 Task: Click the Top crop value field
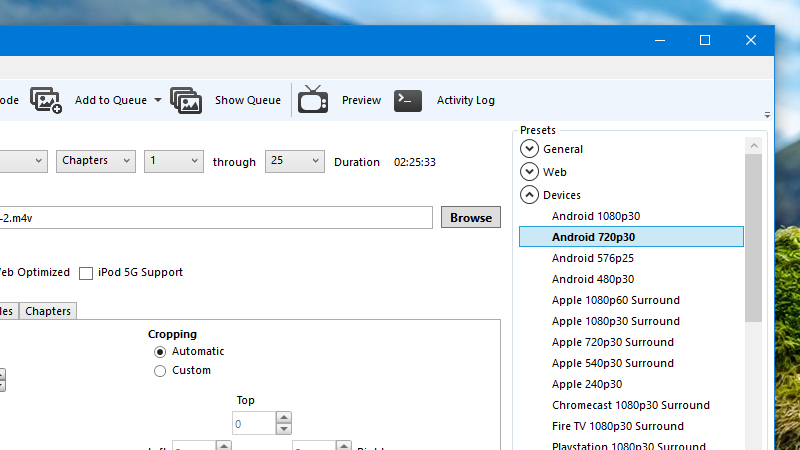tap(254, 423)
